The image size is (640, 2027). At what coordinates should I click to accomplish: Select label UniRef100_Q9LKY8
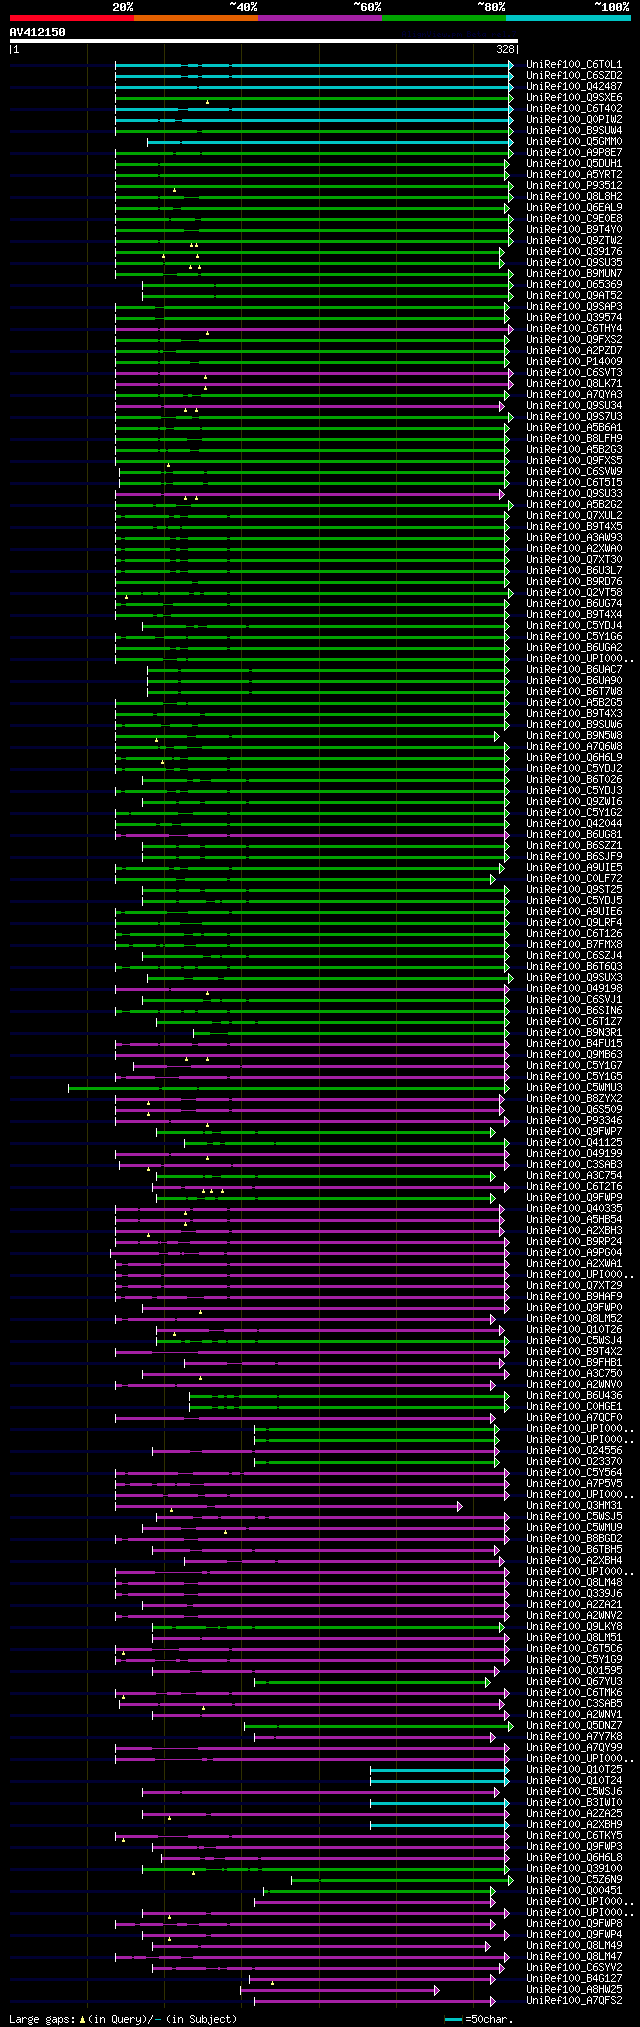tap(574, 1627)
